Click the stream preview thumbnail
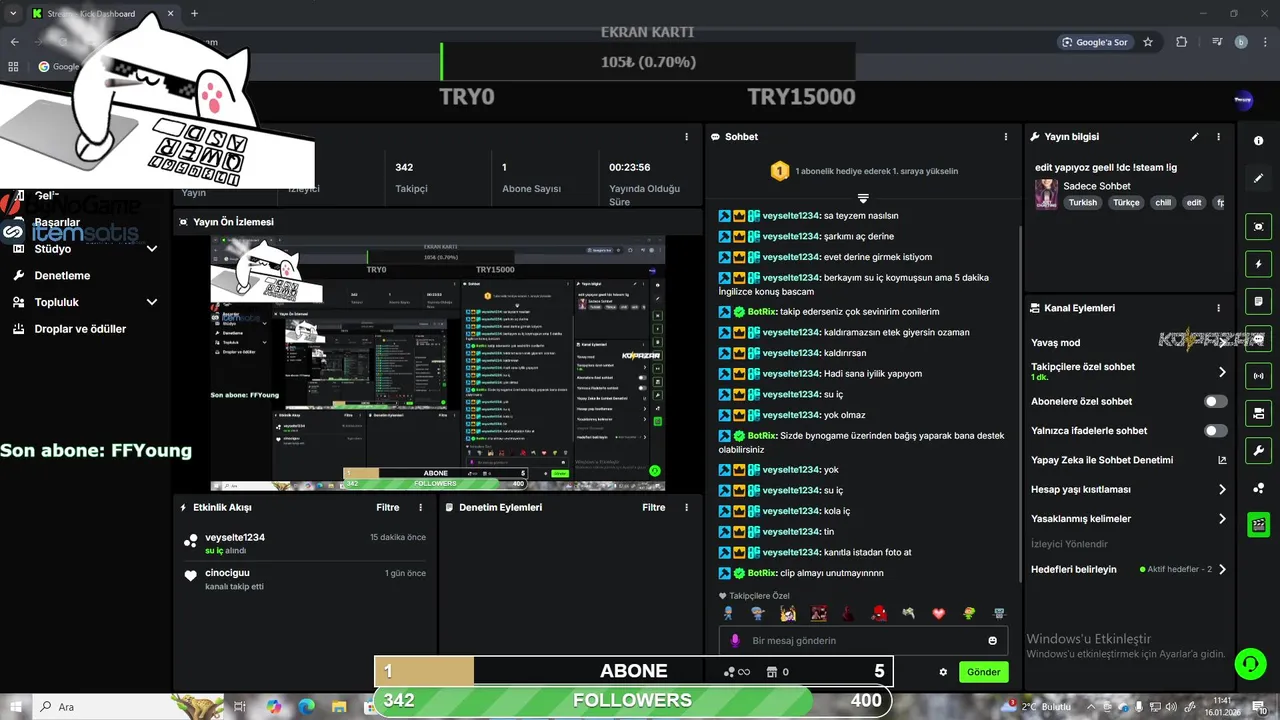The image size is (1280, 720). click(438, 364)
